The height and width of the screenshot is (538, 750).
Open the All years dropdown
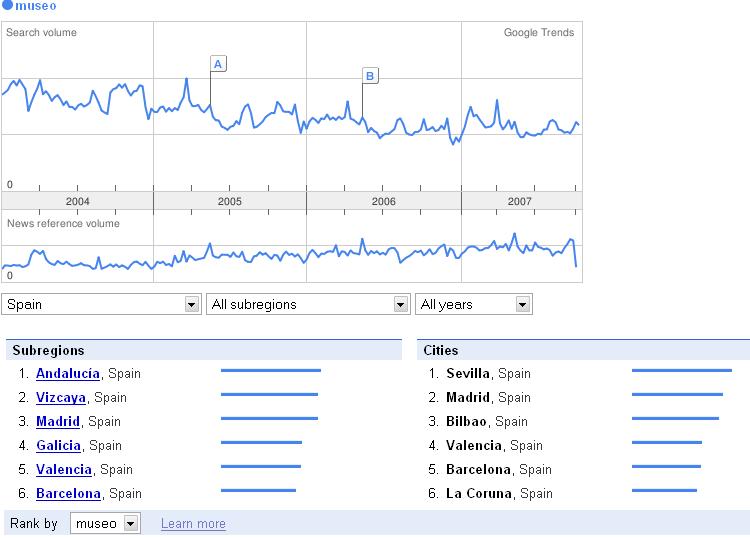(x=474, y=304)
